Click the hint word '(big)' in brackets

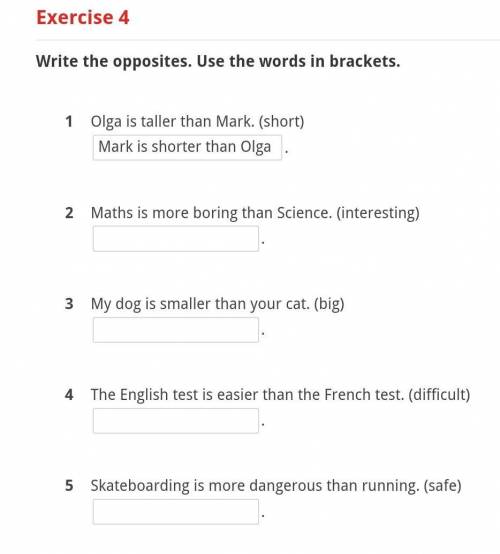coord(329,304)
